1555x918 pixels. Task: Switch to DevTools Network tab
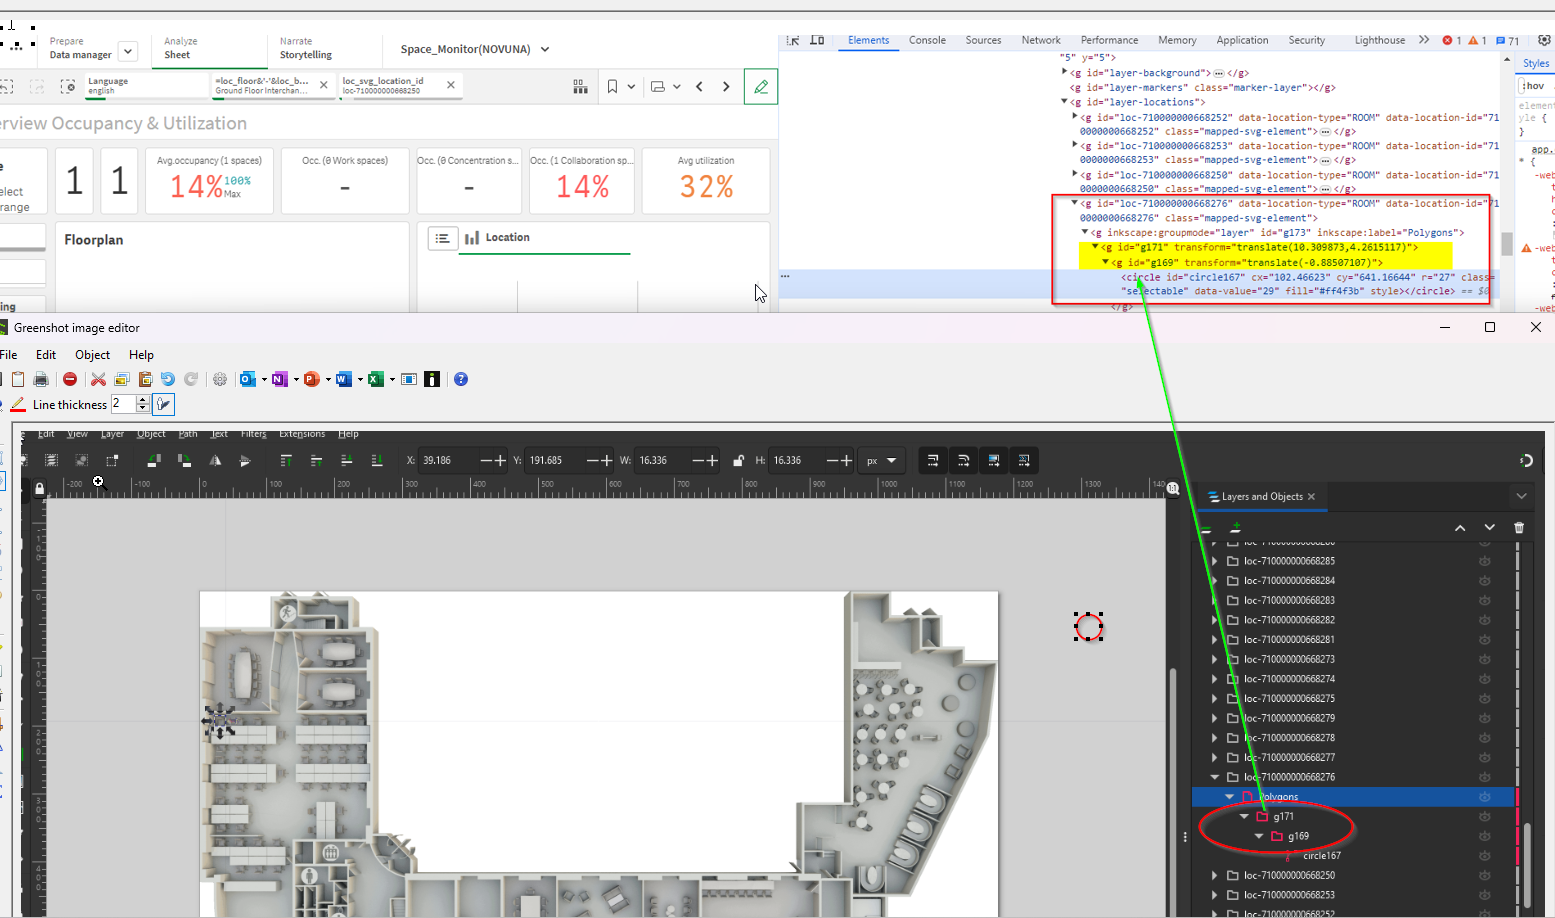click(1041, 40)
